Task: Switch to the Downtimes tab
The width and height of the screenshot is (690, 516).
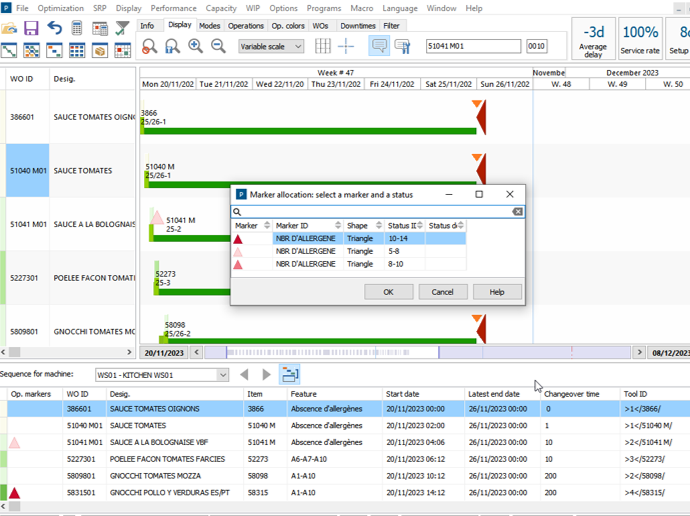Action: [357, 26]
